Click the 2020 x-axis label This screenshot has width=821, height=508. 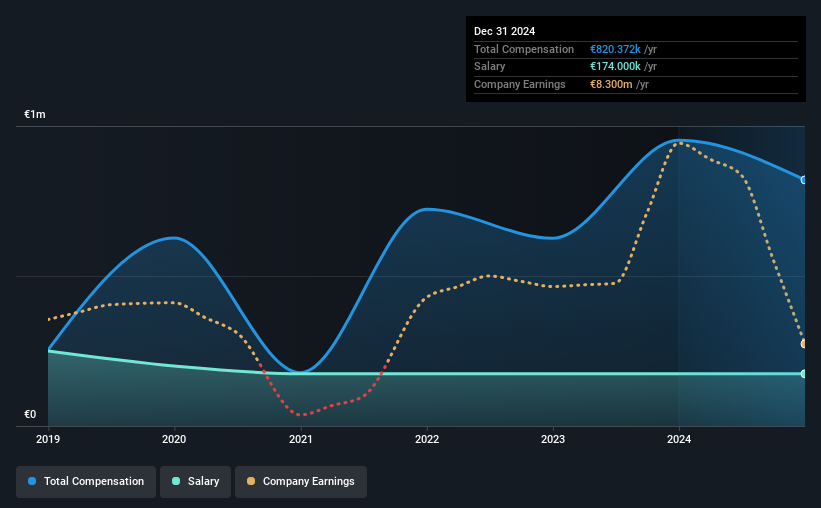tap(174, 439)
